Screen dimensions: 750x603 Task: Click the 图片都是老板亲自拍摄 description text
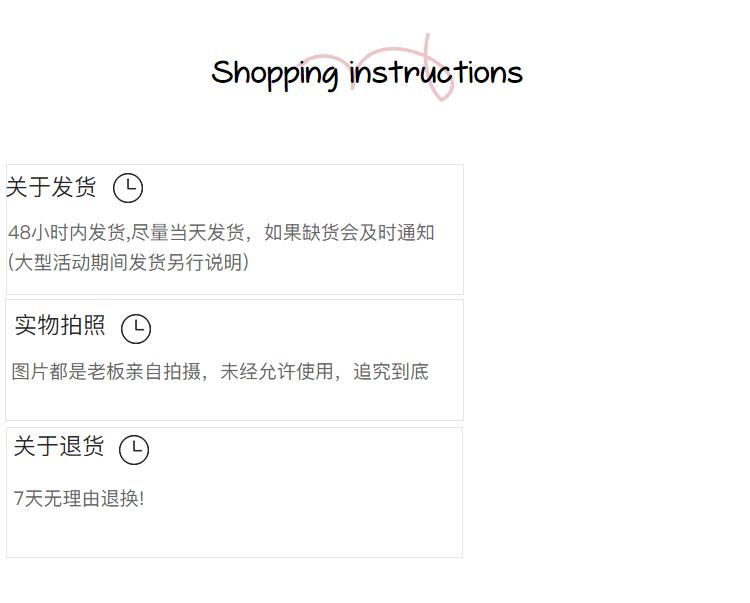(x=220, y=372)
